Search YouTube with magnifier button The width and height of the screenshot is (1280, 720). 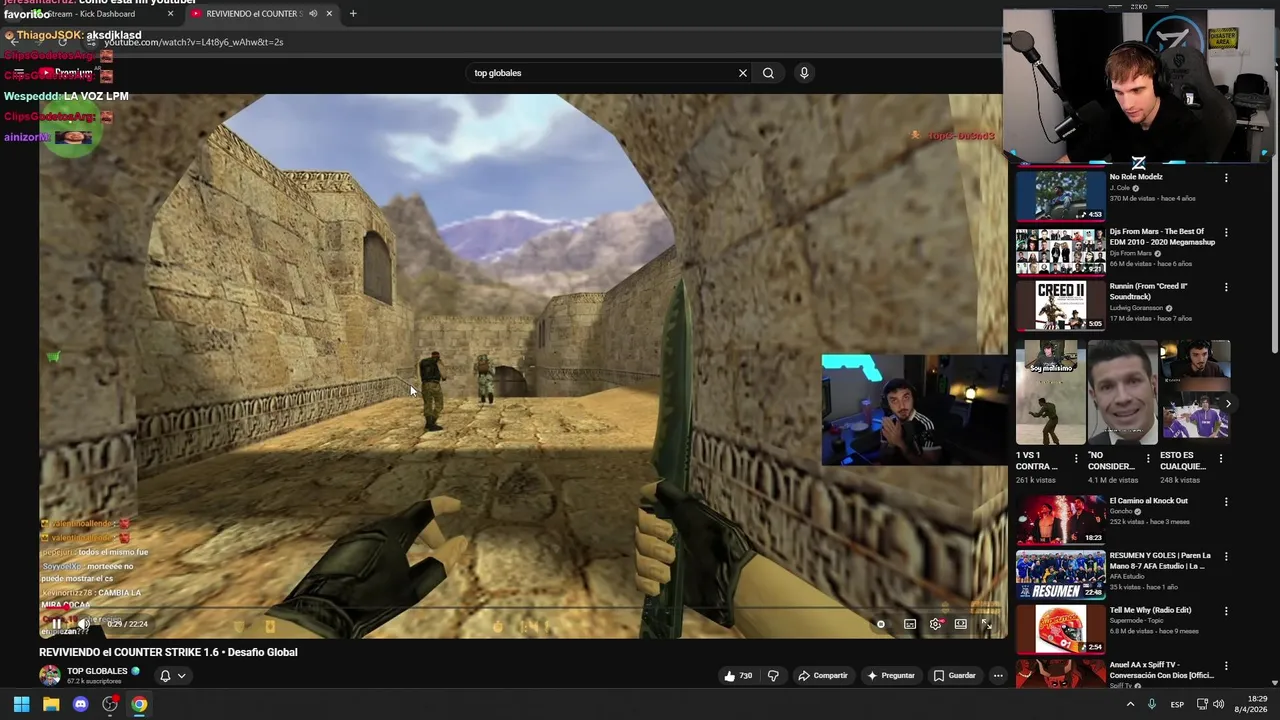click(x=768, y=73)
